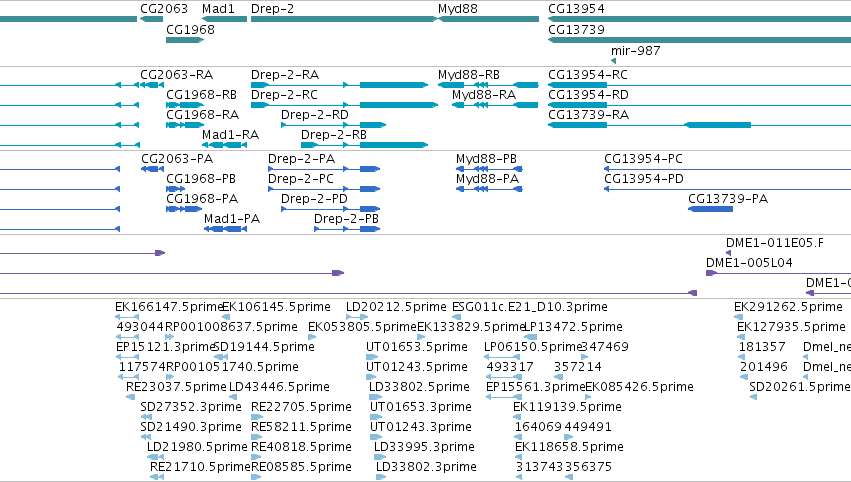Click the UT01653.5prime EST label
The image size is (851, 482).
click(x=417, y=347)
